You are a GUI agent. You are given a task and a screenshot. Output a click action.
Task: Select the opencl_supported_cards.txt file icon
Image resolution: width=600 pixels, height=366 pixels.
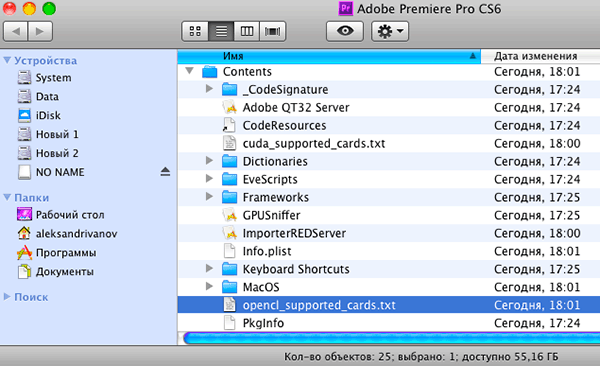pyautogui.click(x=229, y=305)
